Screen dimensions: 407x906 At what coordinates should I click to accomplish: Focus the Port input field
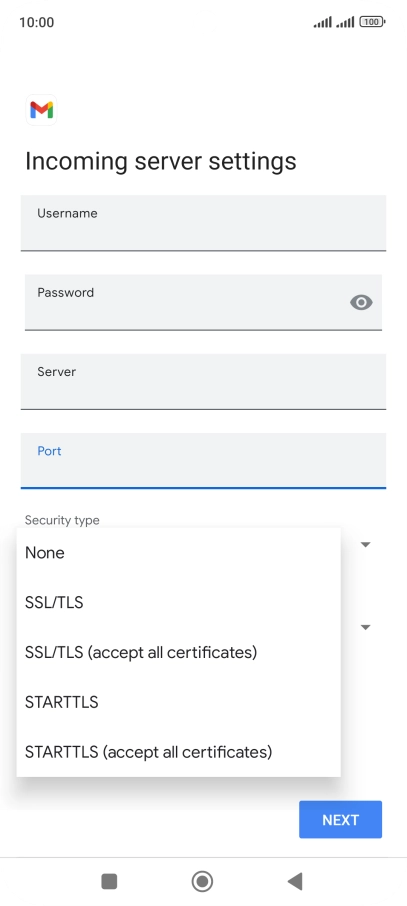[x=204, y=461]
